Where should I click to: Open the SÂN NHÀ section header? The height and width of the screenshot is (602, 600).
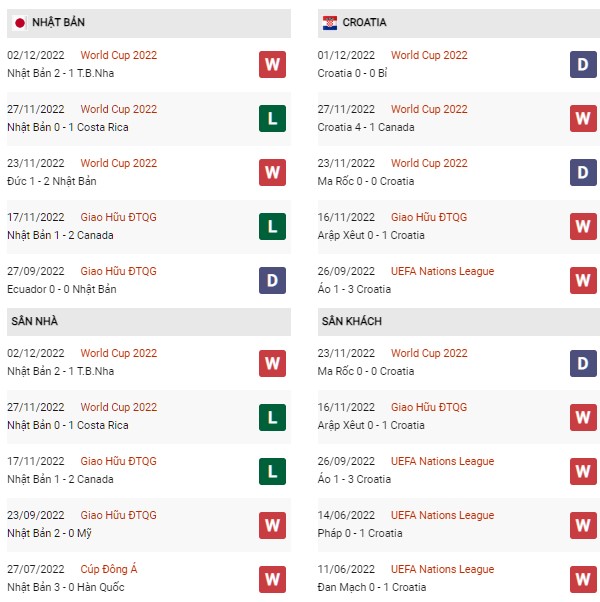(x=149, y=322)
